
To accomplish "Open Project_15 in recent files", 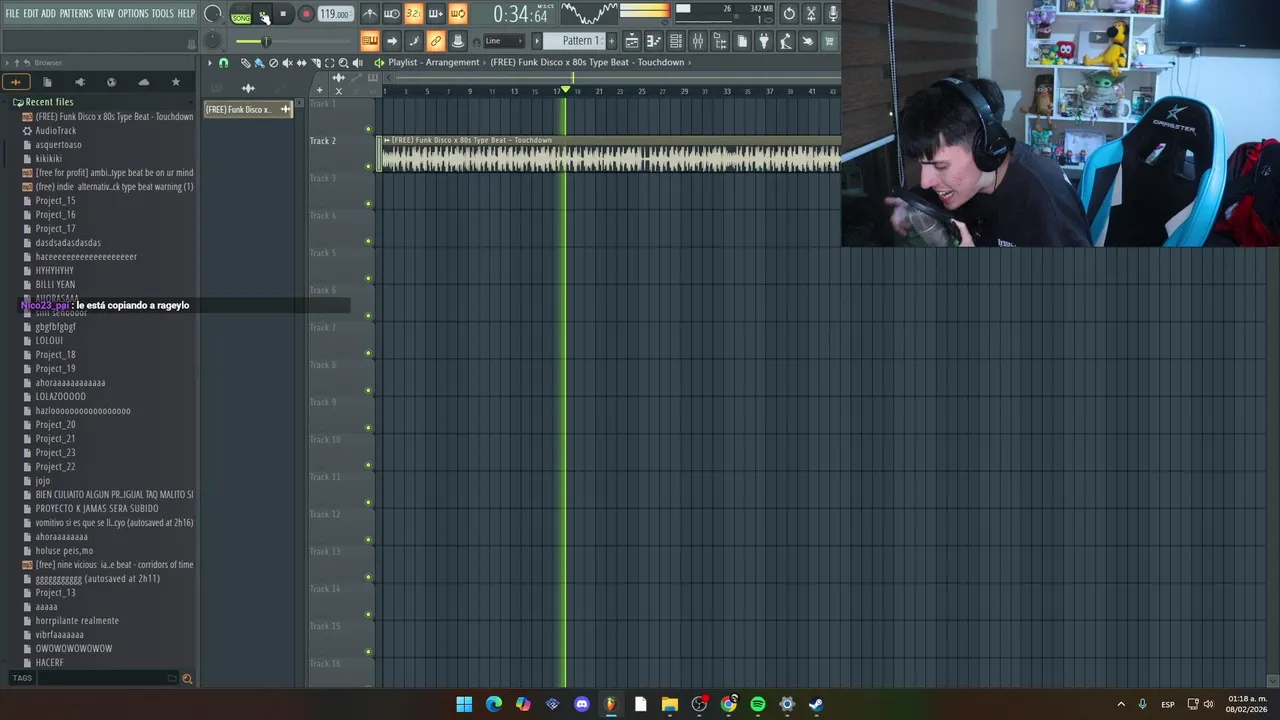I will tap(55, 201).
